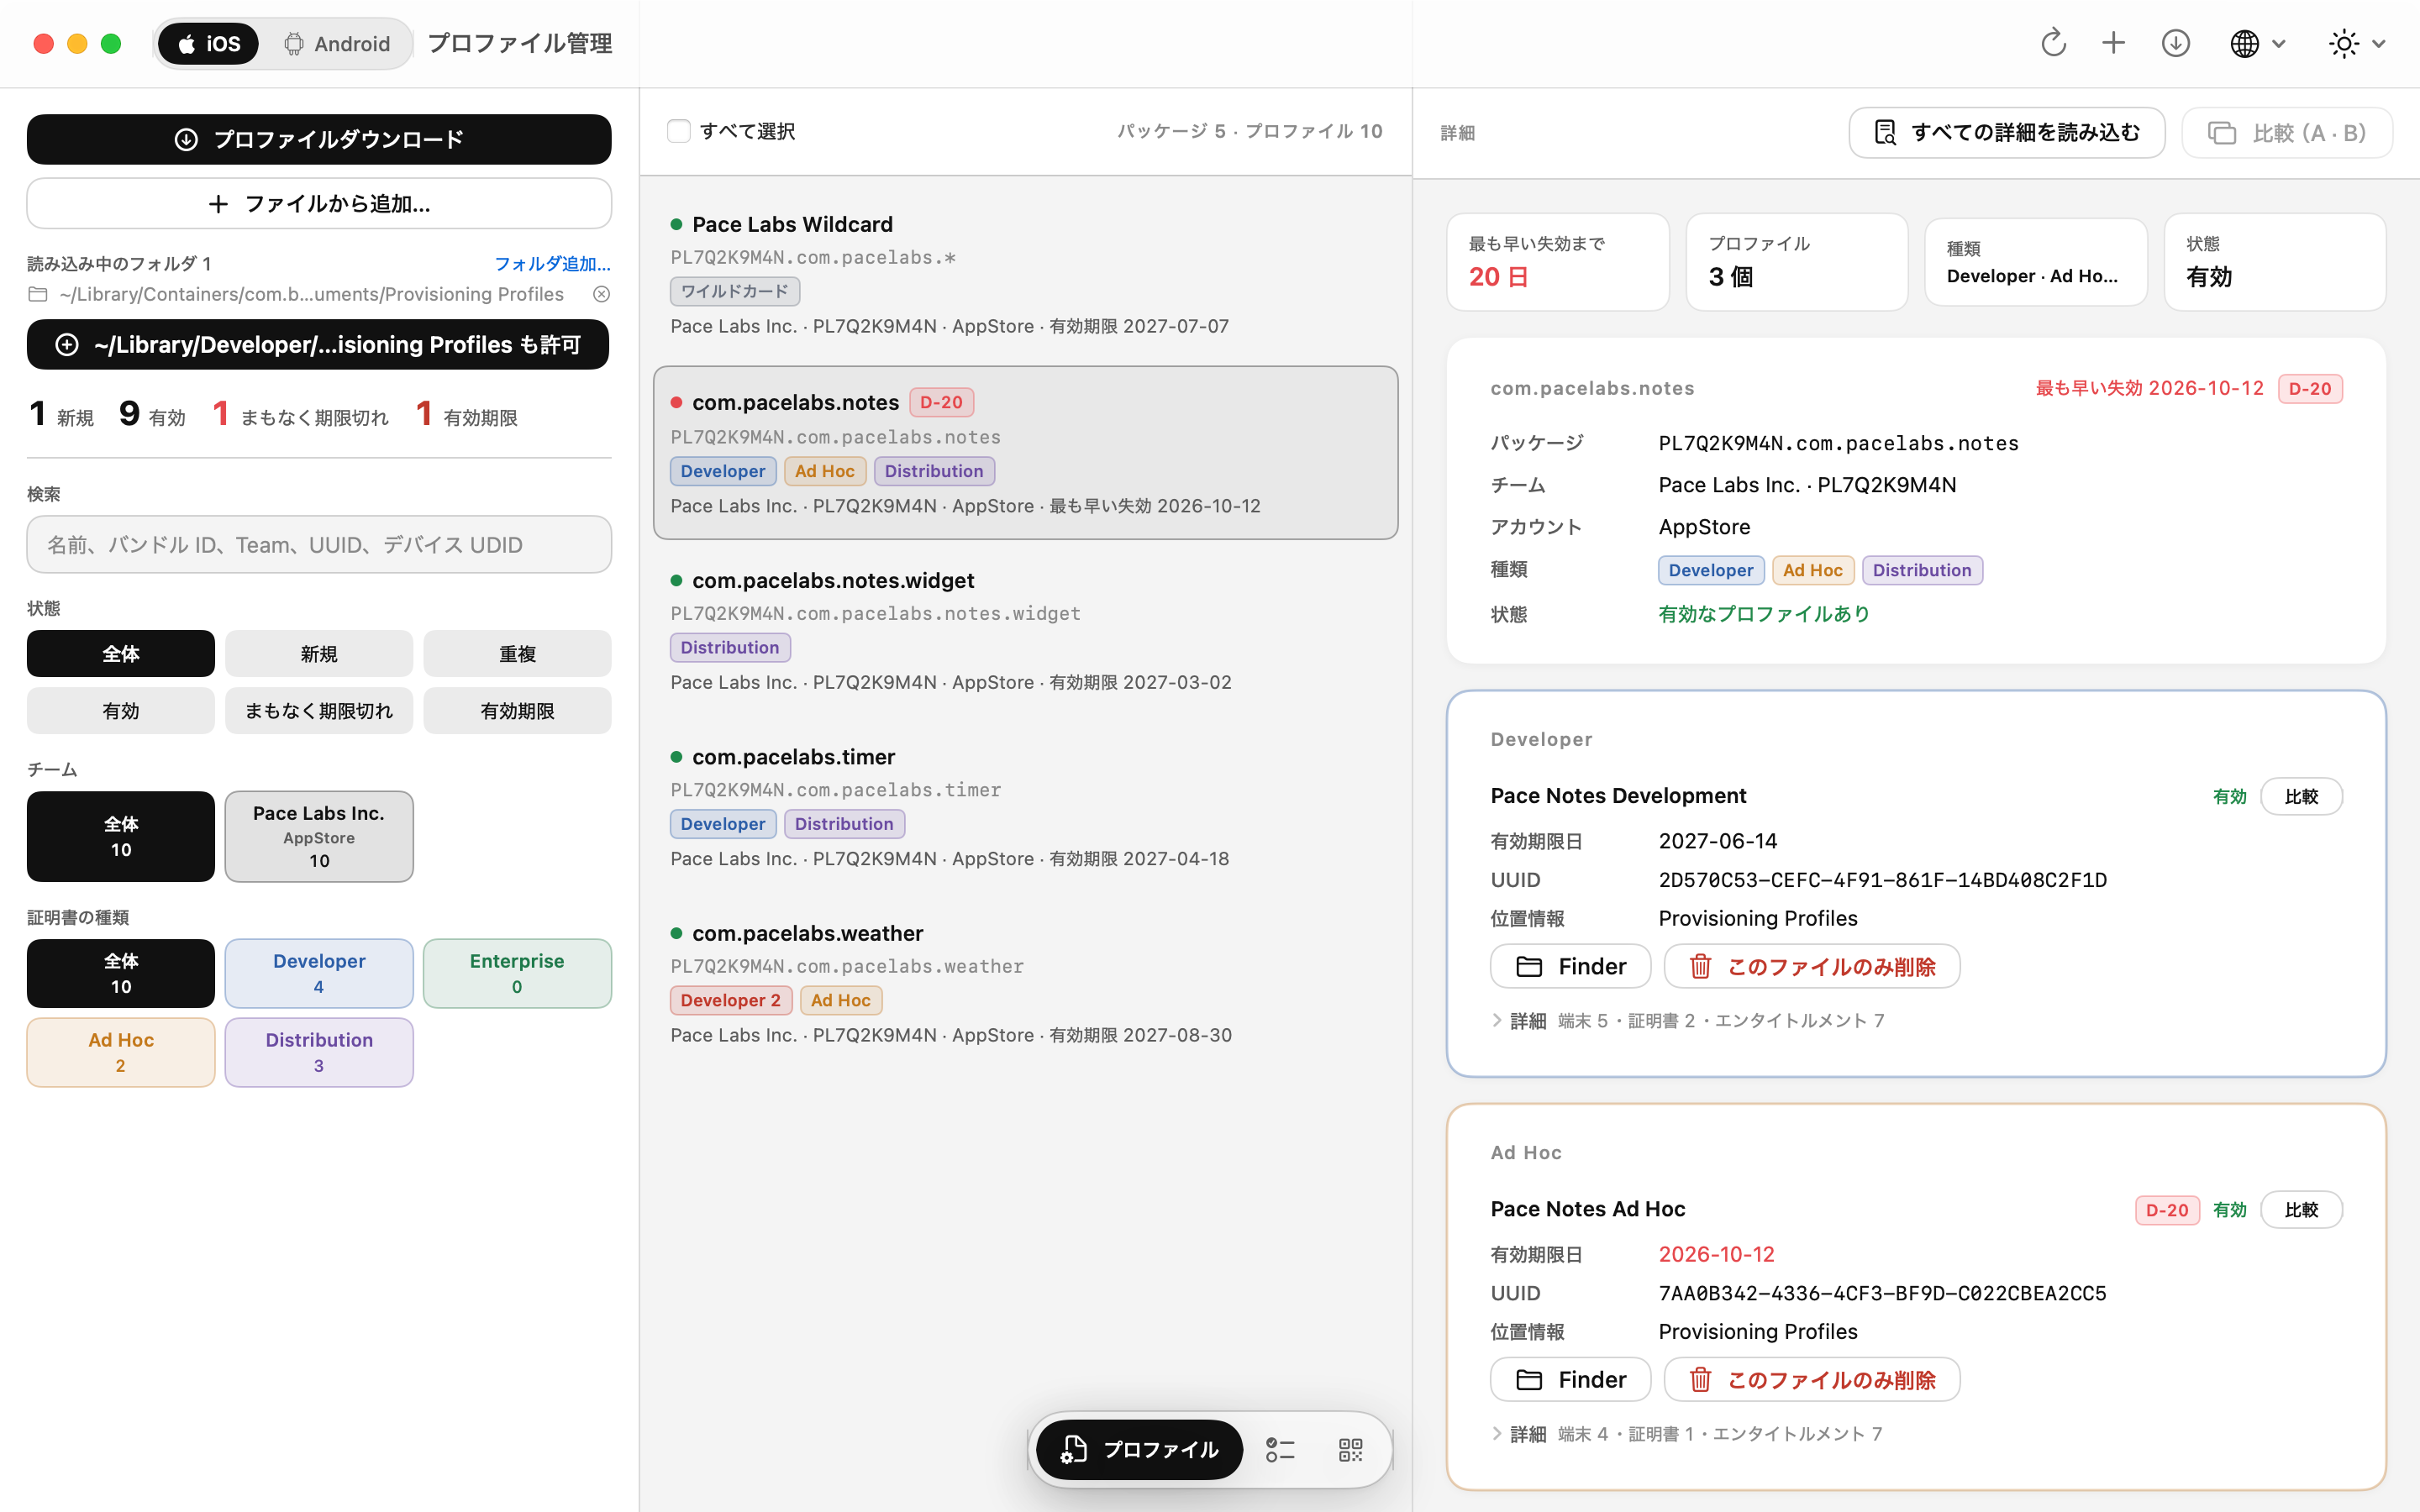The height and width of the screenshot is (1512, 2420).
Task: Click the 比較 (A · B) button
Action: [2287, 133]
